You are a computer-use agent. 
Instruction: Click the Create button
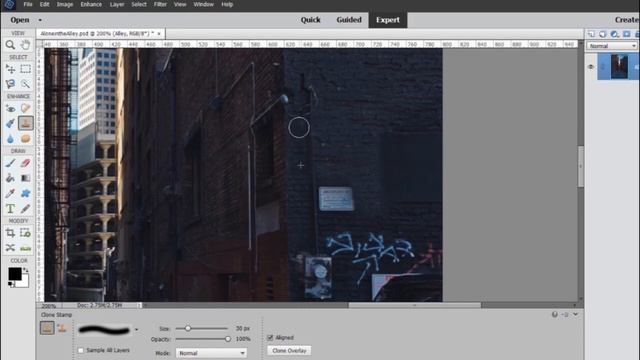(627, 20)
